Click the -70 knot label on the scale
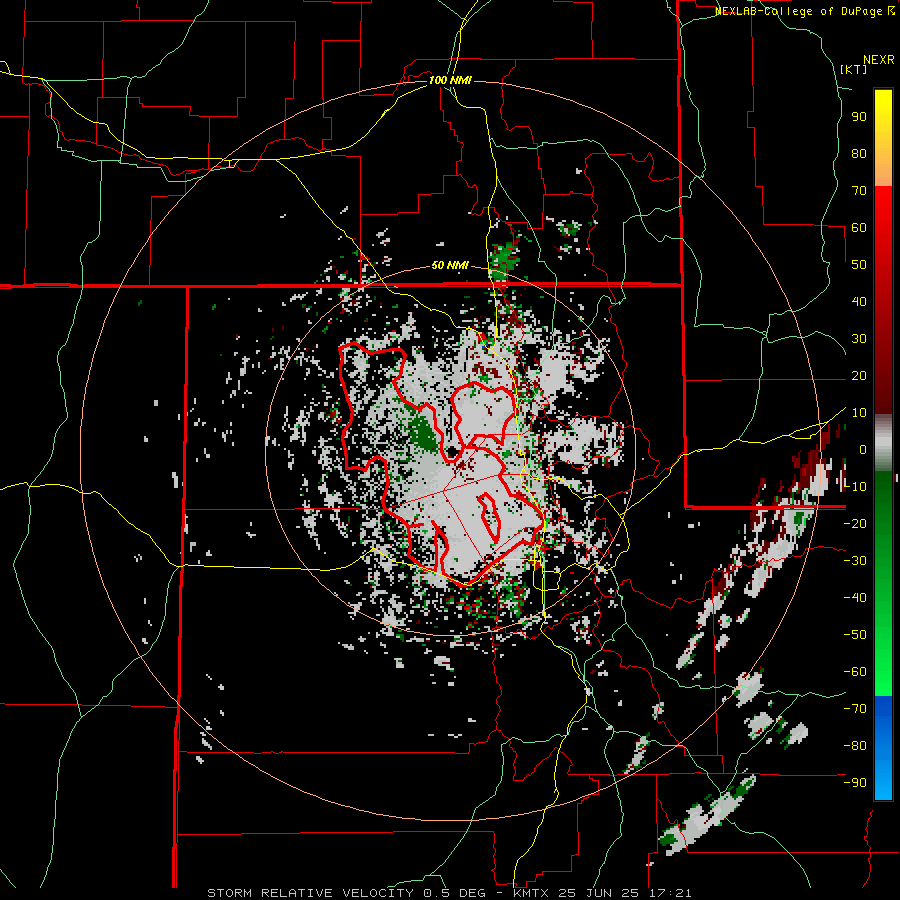 855,709
